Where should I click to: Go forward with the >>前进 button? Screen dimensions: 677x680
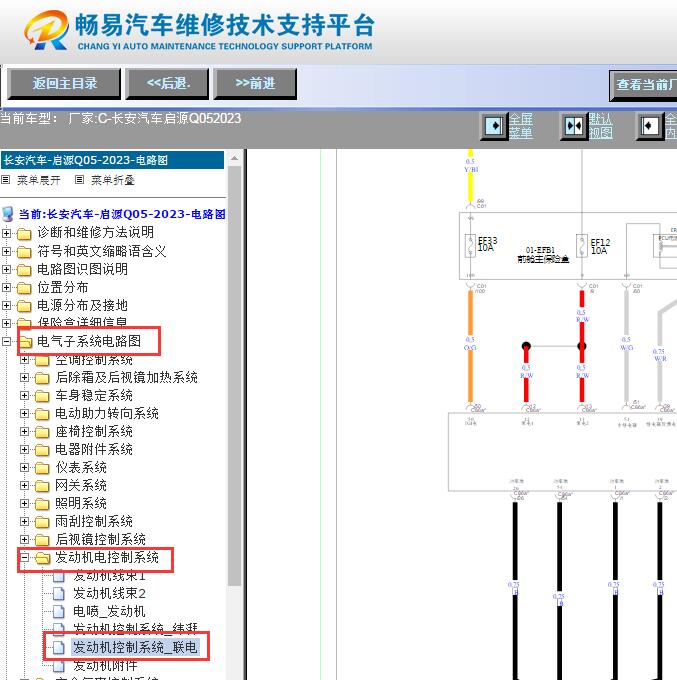coord(255,83)
